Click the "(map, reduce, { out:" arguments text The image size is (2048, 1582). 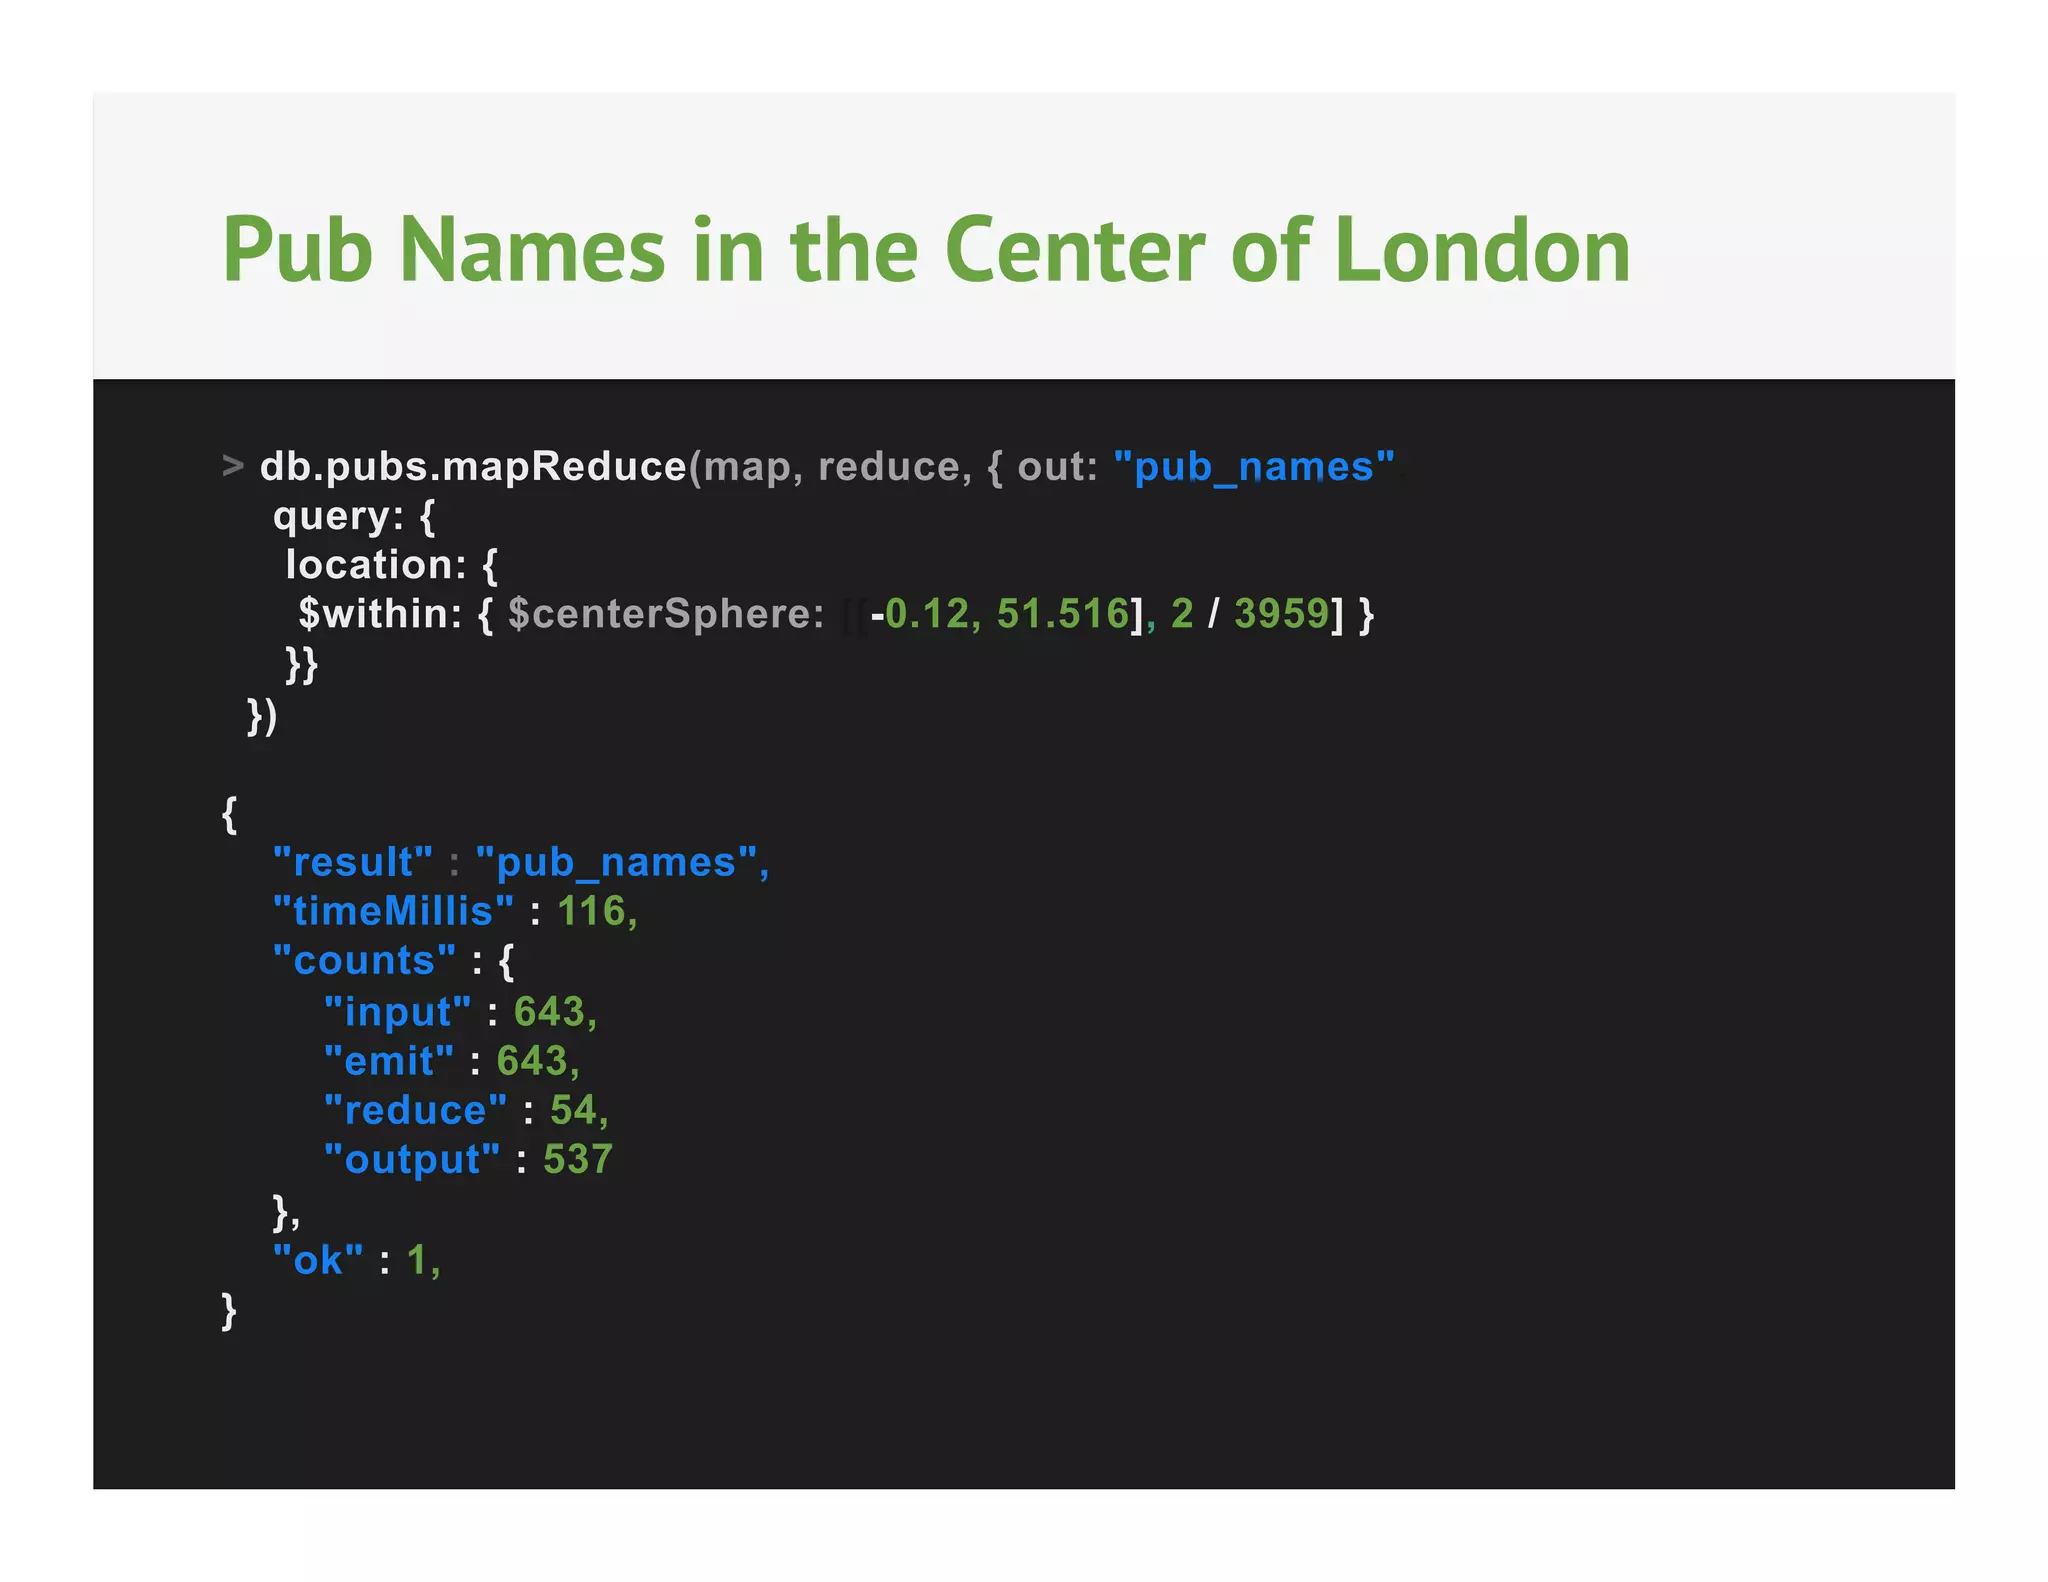pyautogui.click(x=894, y=467)
